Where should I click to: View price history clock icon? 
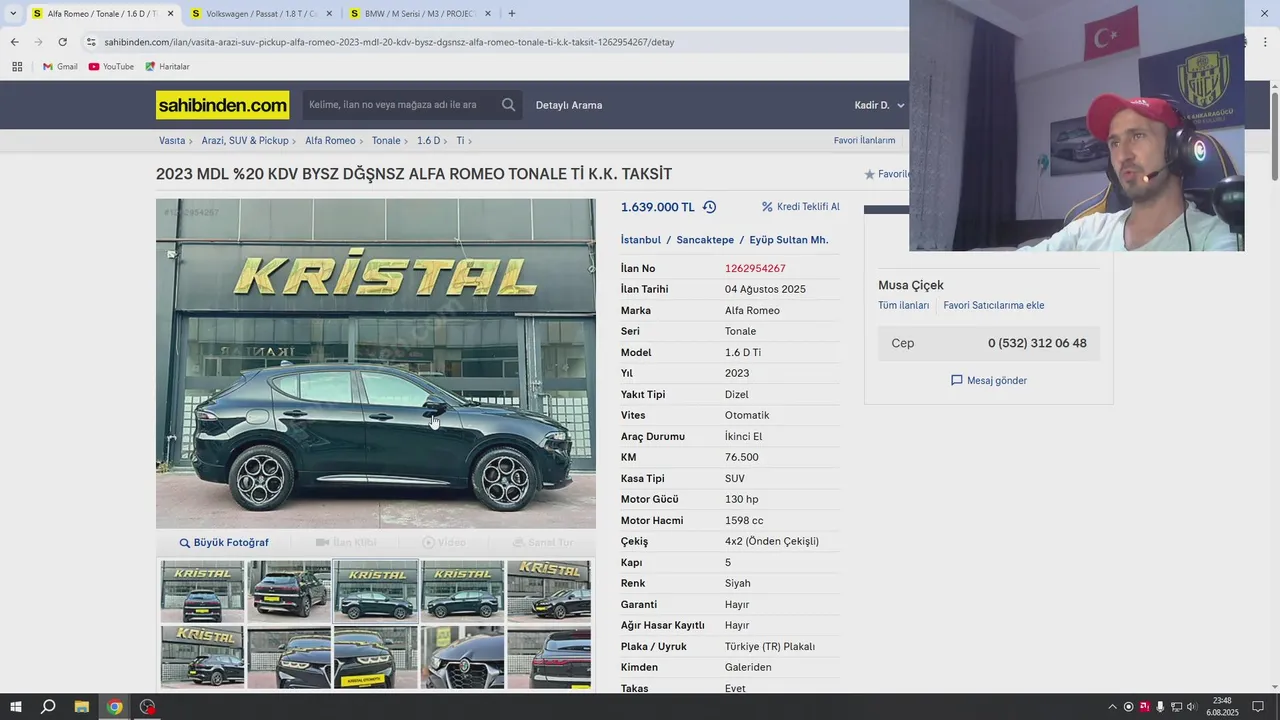coord(709,207)
